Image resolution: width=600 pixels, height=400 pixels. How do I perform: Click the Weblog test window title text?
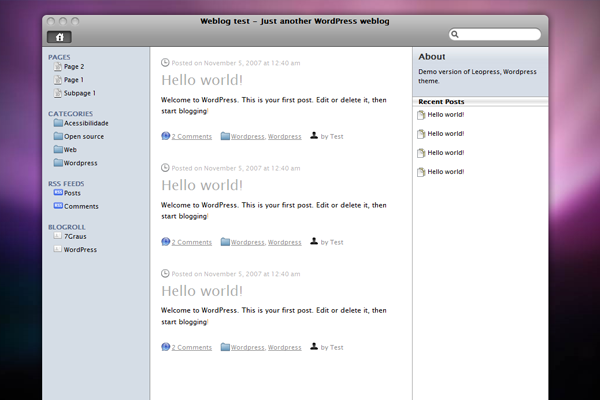tap(295, 21)
